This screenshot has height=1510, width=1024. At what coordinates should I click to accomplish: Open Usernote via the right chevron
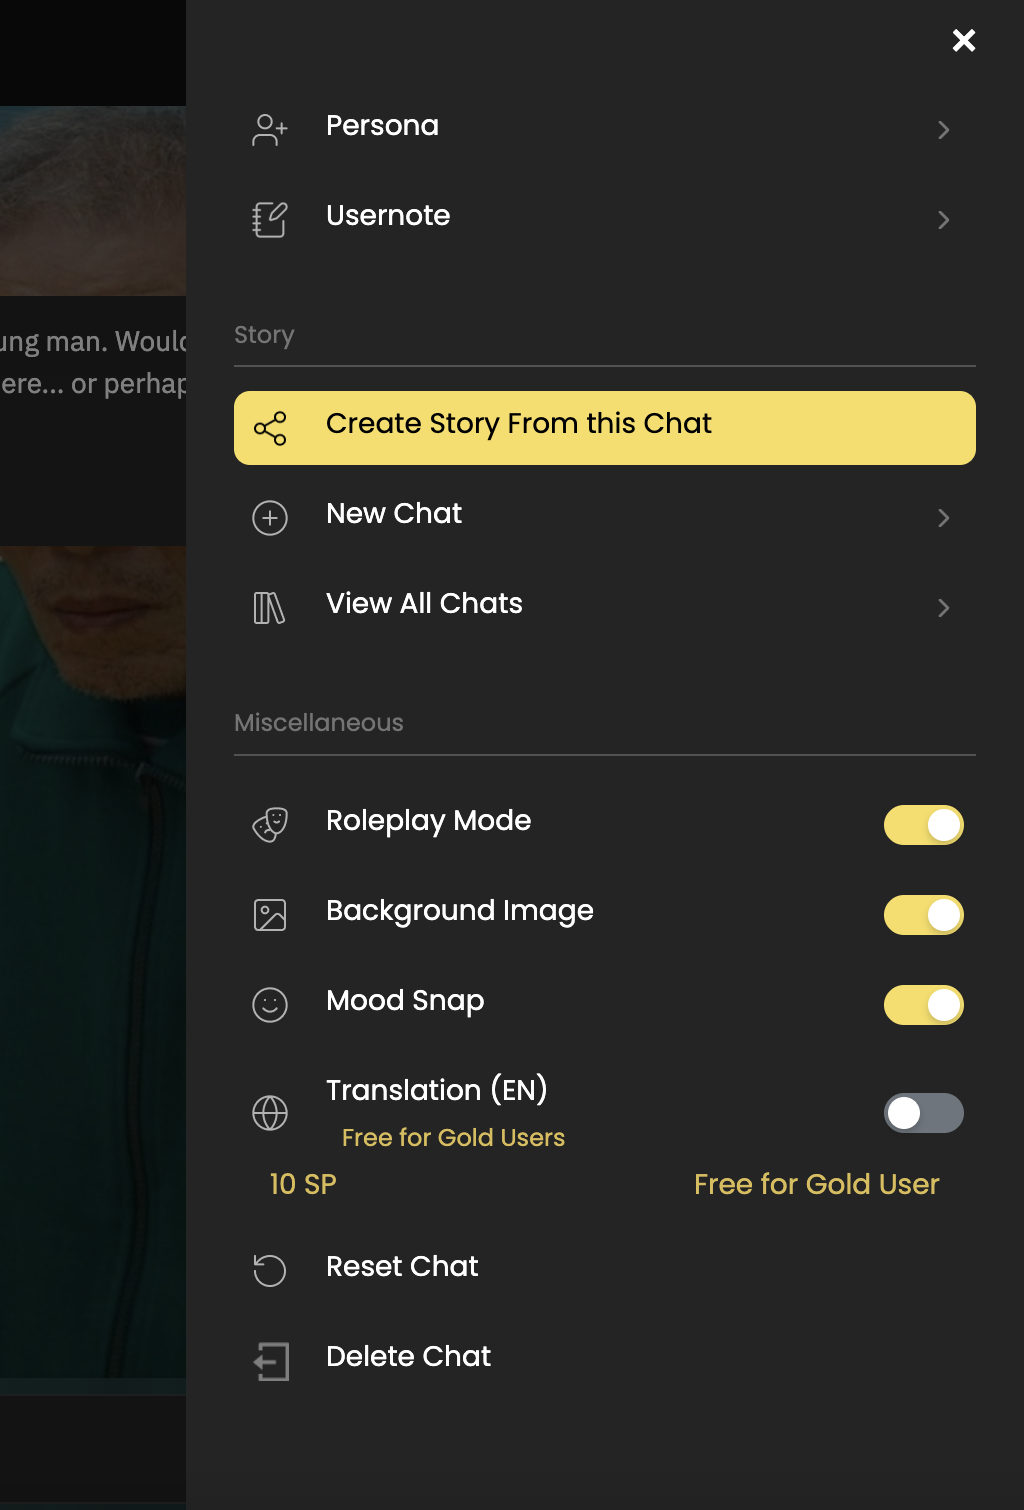pyautogui.click(x=943, y=220)
